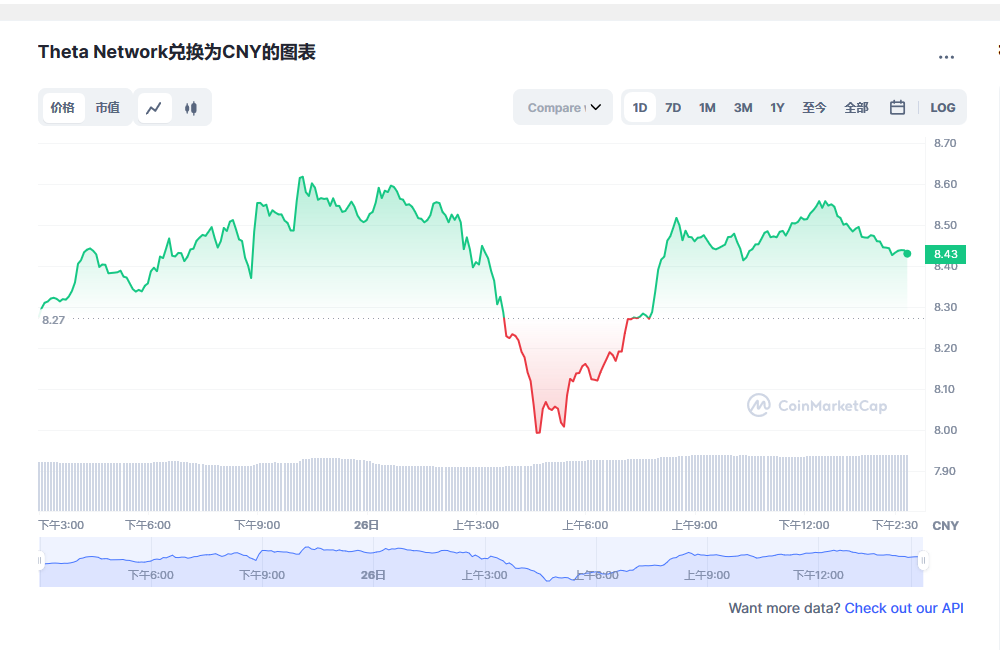Click the Want more data? text
Image resolution: width=1000 pixels, height=650 pixels.
(784, 608)
